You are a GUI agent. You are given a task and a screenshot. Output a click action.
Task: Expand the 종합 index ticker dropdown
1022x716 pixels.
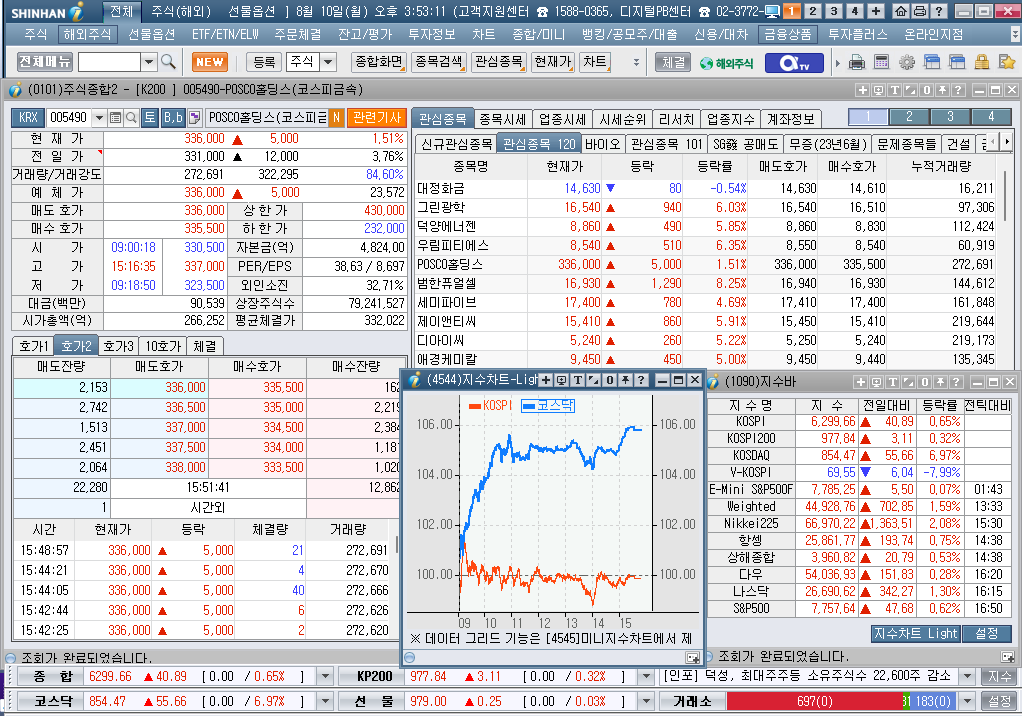[325, 676]
